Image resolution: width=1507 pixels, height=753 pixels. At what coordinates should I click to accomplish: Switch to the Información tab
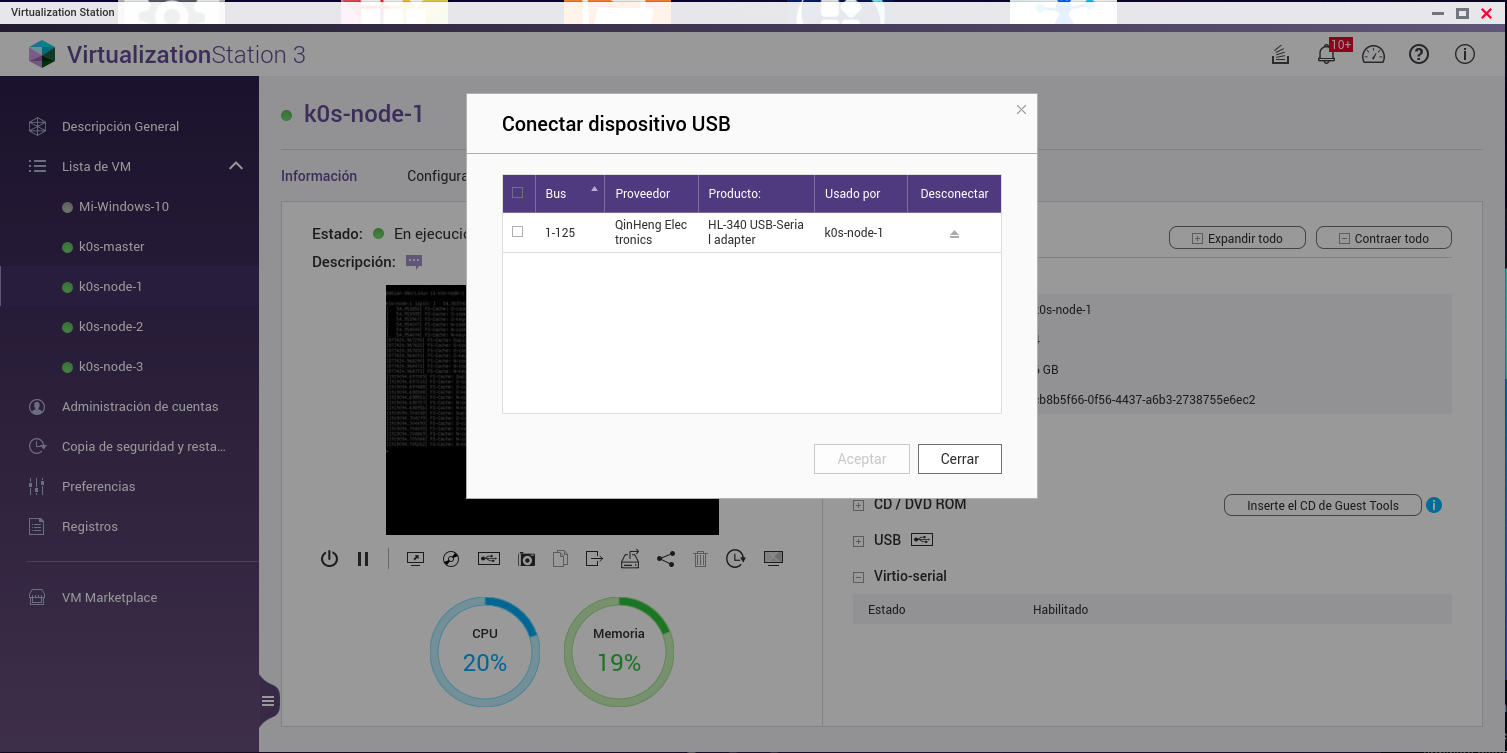click(319, 176)
